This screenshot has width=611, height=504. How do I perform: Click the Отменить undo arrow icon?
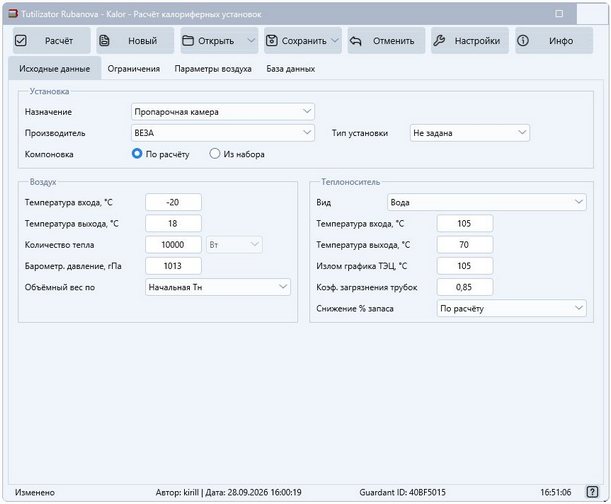coord(355,41)
